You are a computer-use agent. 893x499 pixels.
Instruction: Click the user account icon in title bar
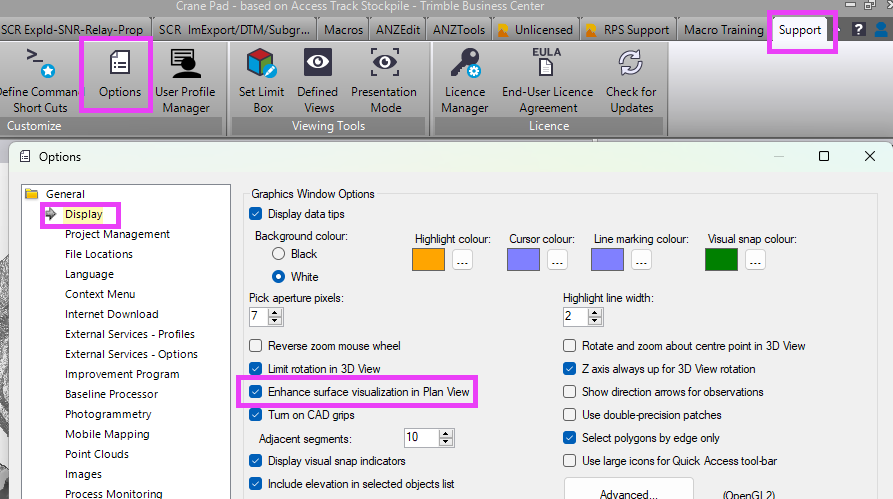click(882, 29)
